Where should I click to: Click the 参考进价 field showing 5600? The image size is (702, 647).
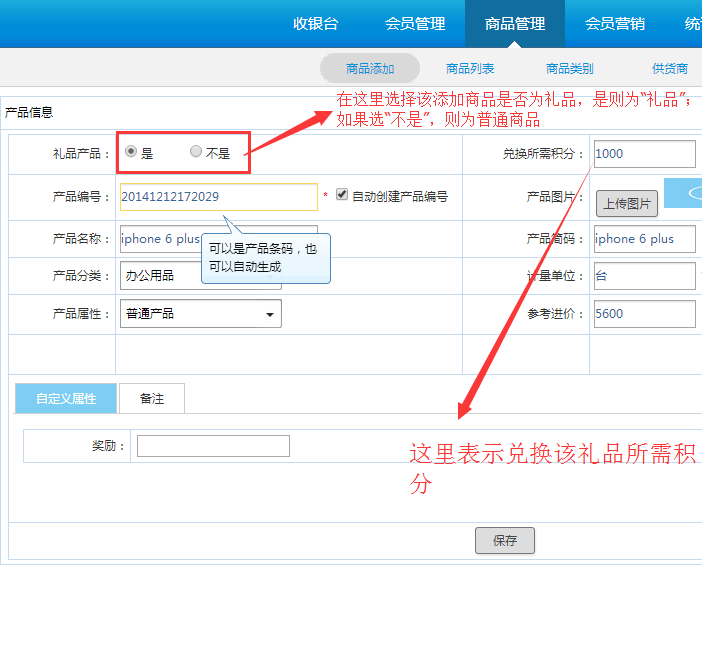point(644,314)
